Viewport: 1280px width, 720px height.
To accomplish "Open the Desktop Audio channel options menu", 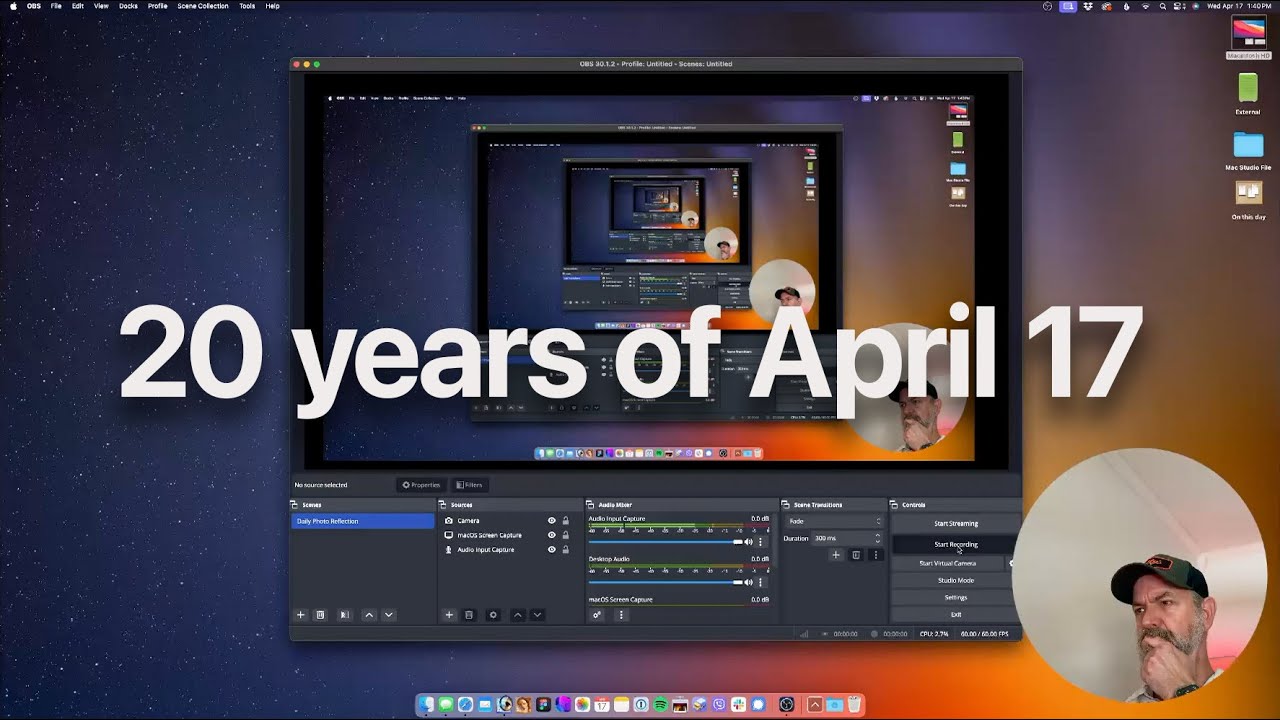I will (761, 582).
